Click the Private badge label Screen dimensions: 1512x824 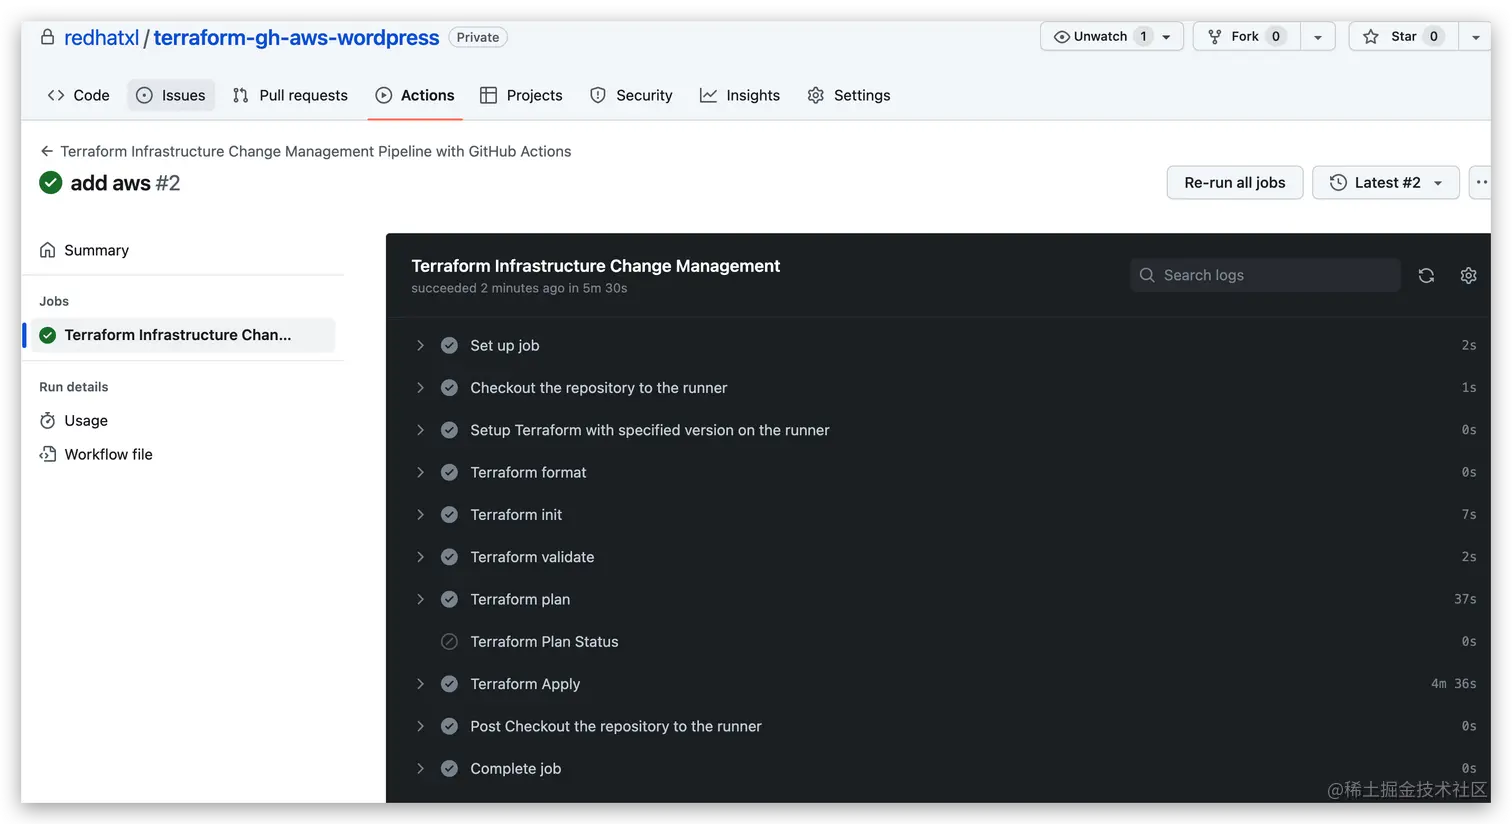478,37
